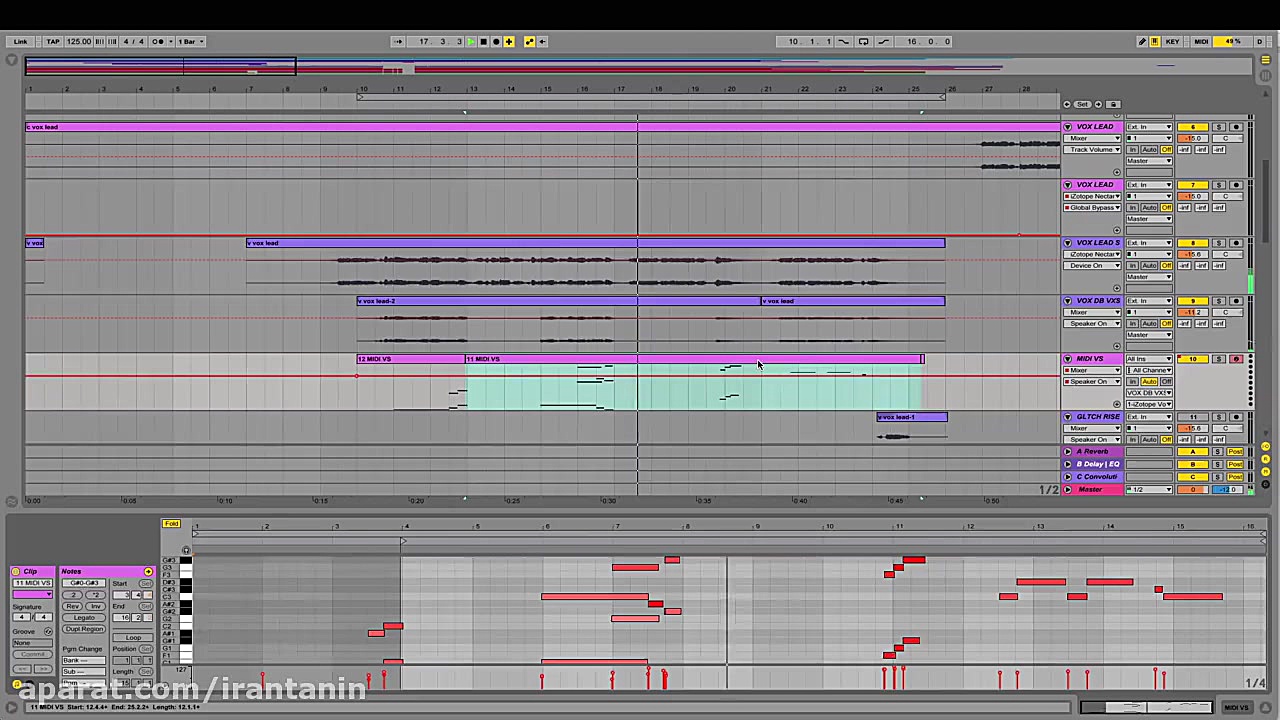The image size is (1280, 720).
Task: Click the clip name field 11 MIDI VS
Action: point(33,583)
